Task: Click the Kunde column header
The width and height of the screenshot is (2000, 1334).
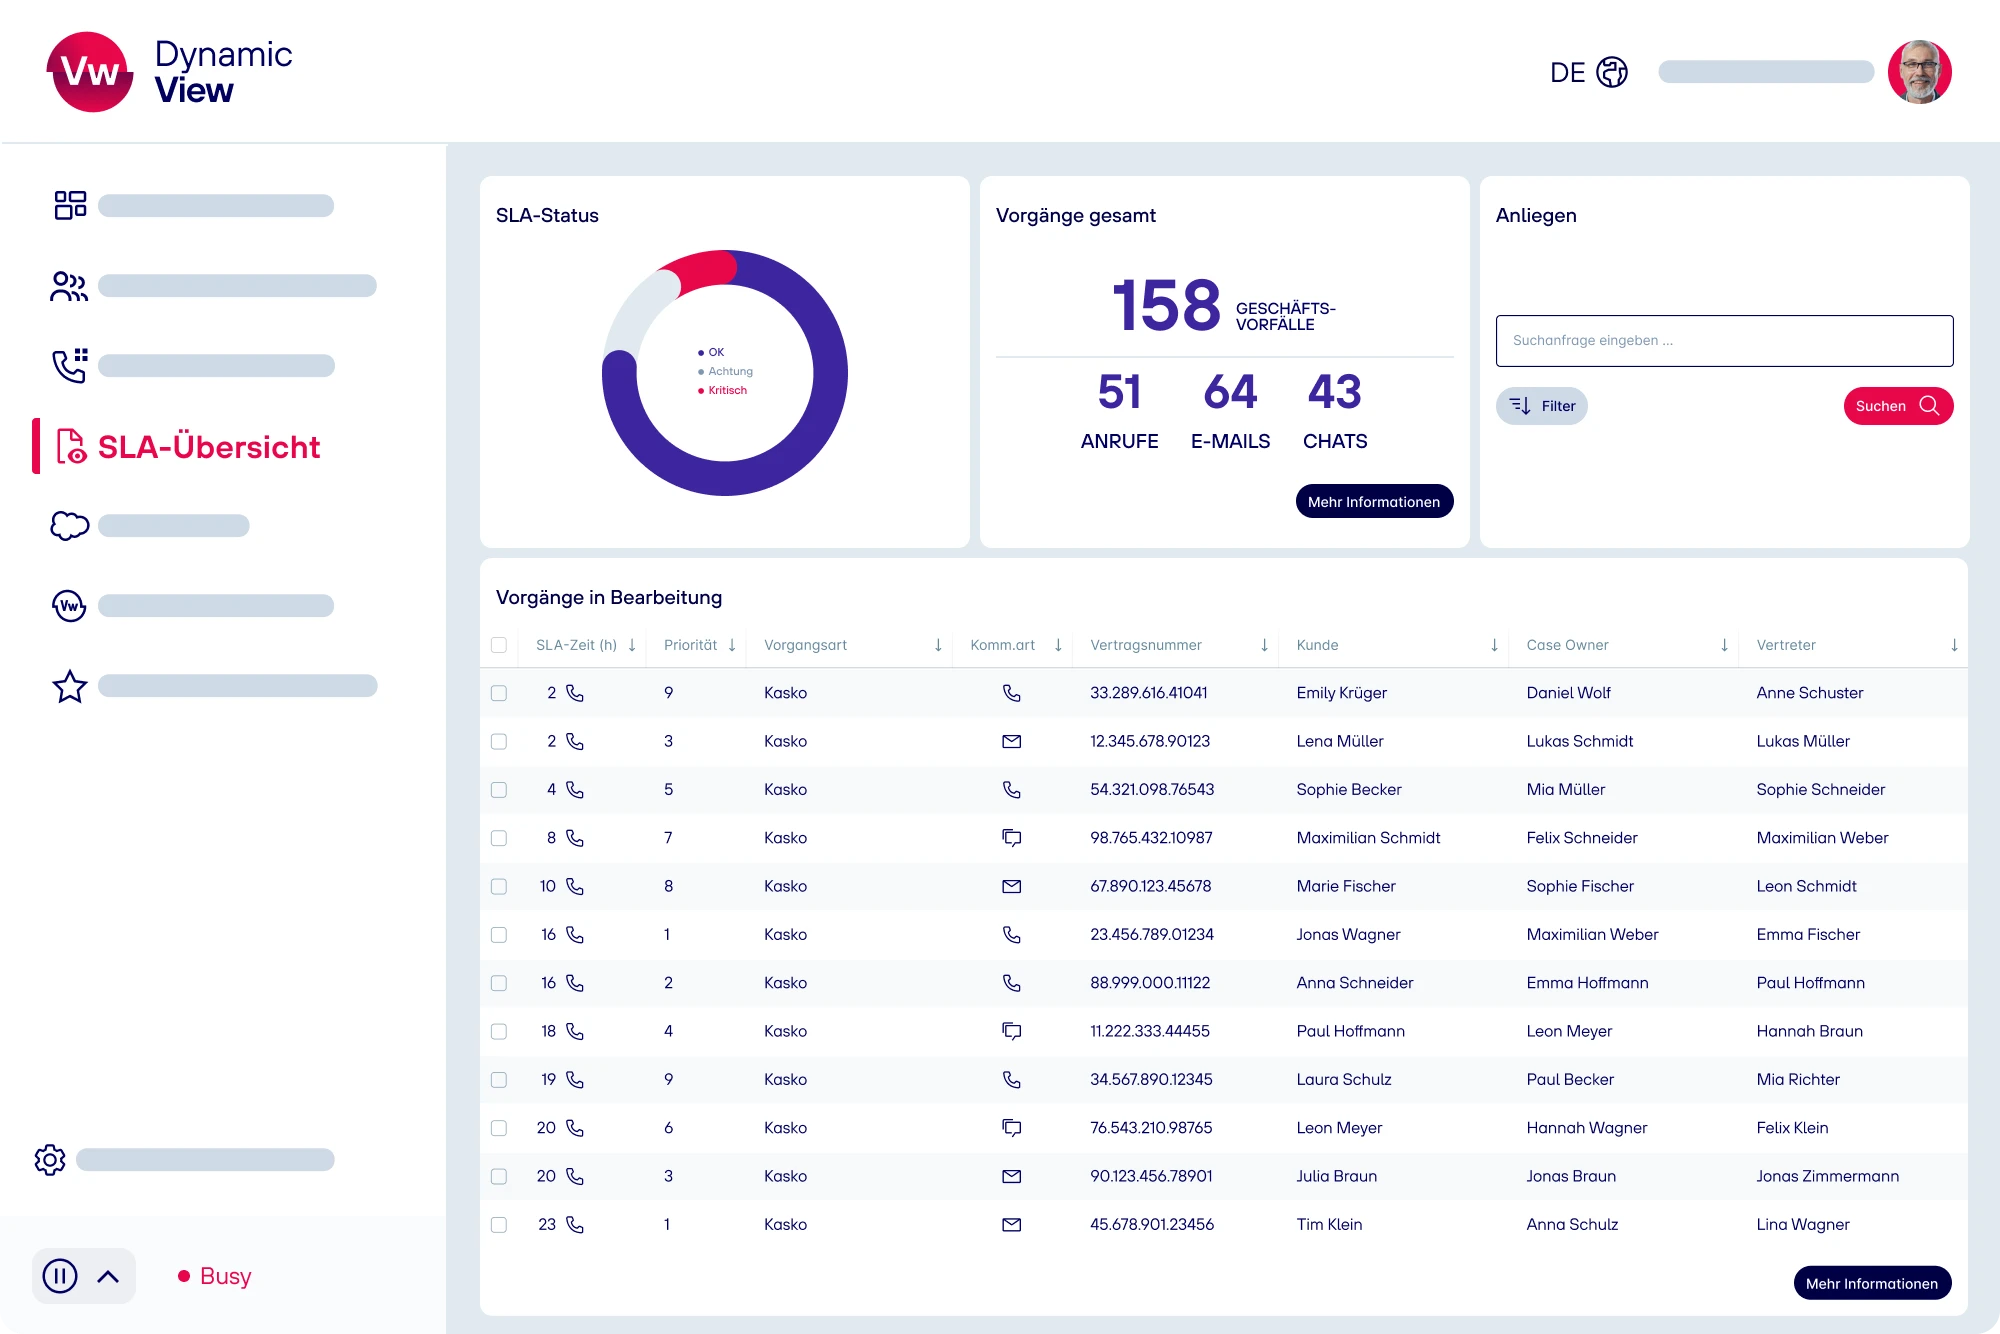Action: pos(1317,645)
